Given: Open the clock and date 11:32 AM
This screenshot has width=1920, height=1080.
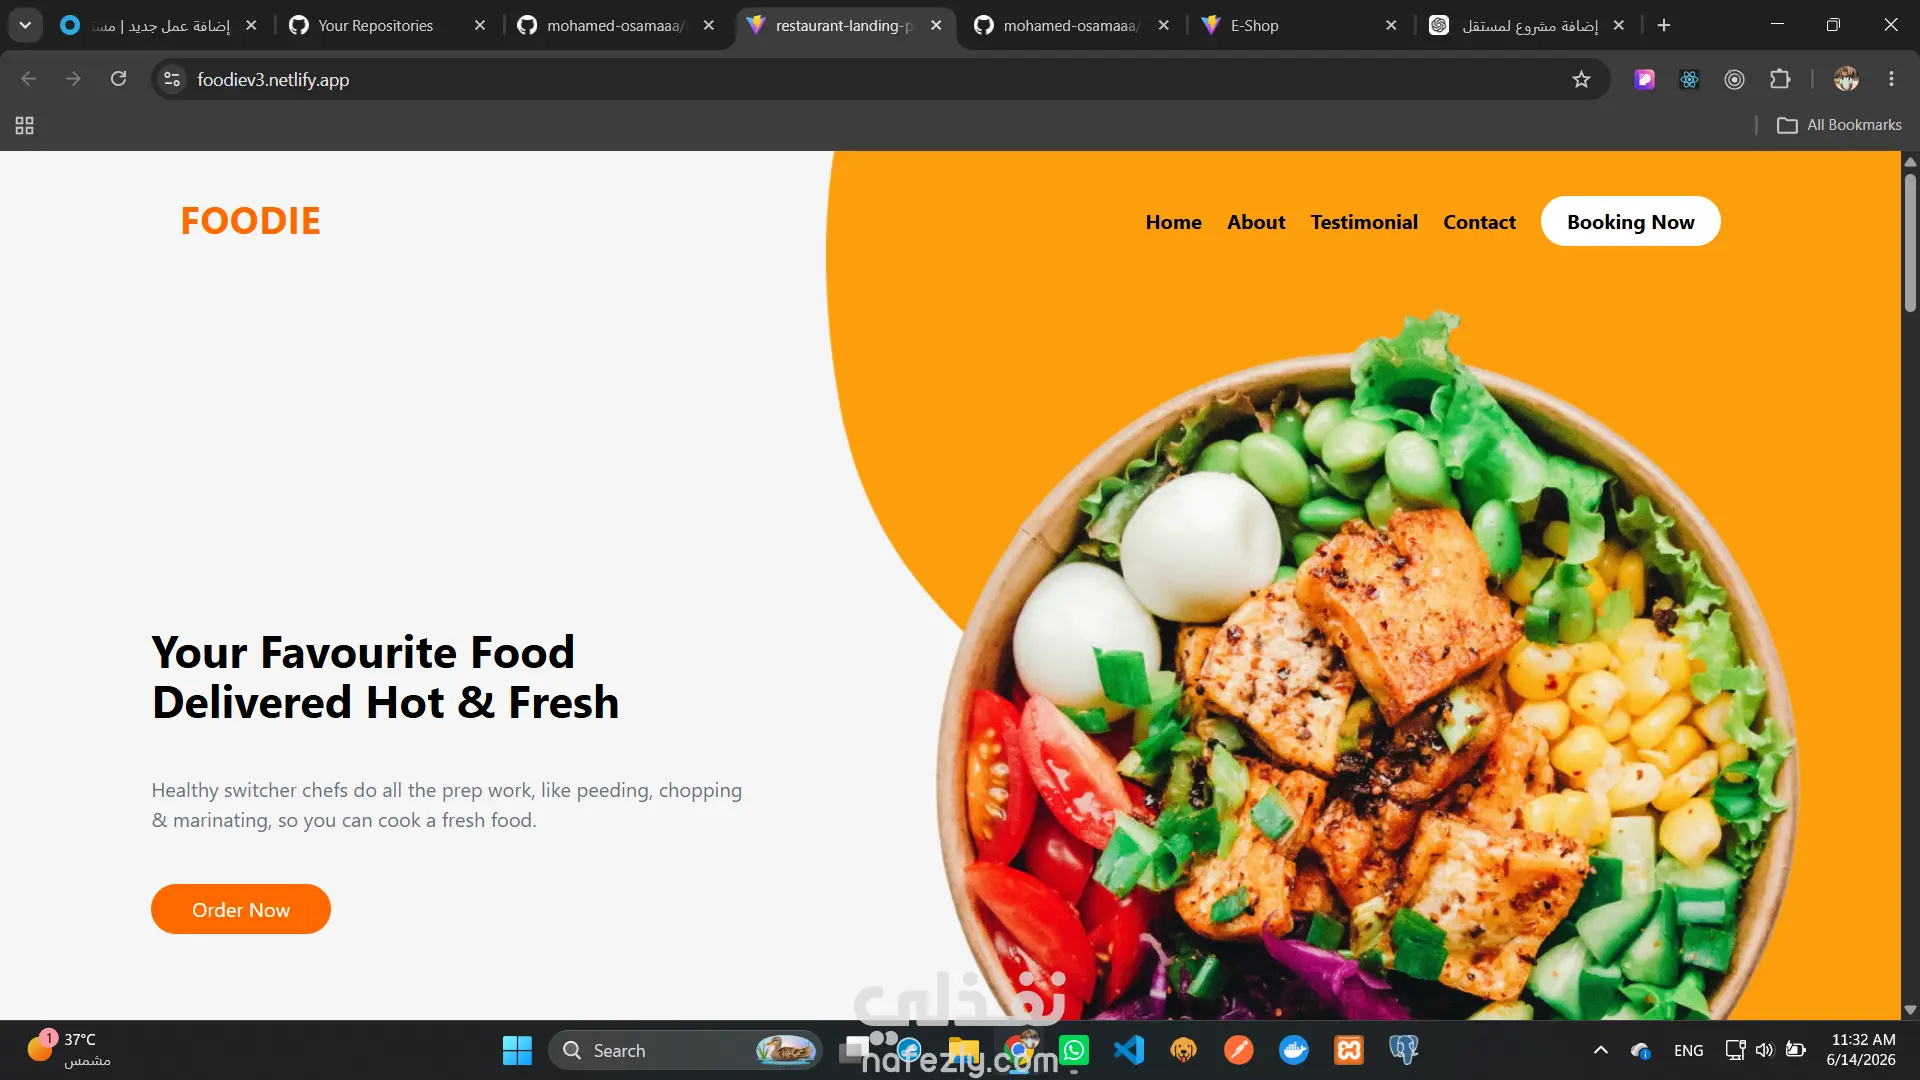Looking at the screenshot, I should click(1861, 1050).
